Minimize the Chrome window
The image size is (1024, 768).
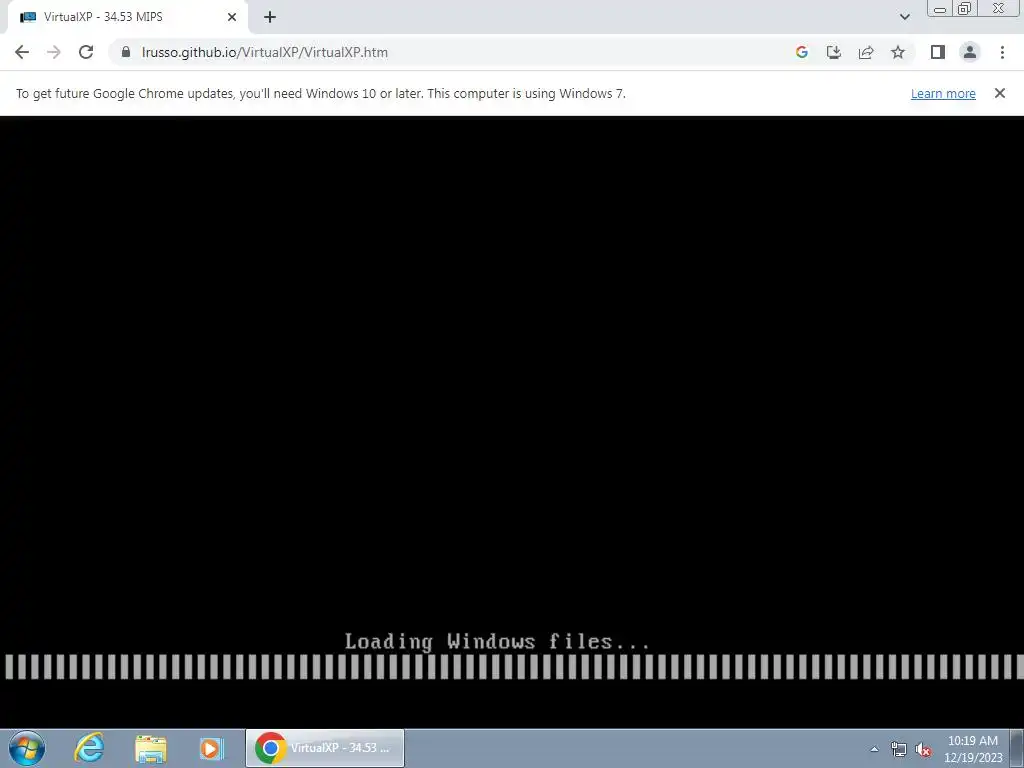tap(940, 9)
